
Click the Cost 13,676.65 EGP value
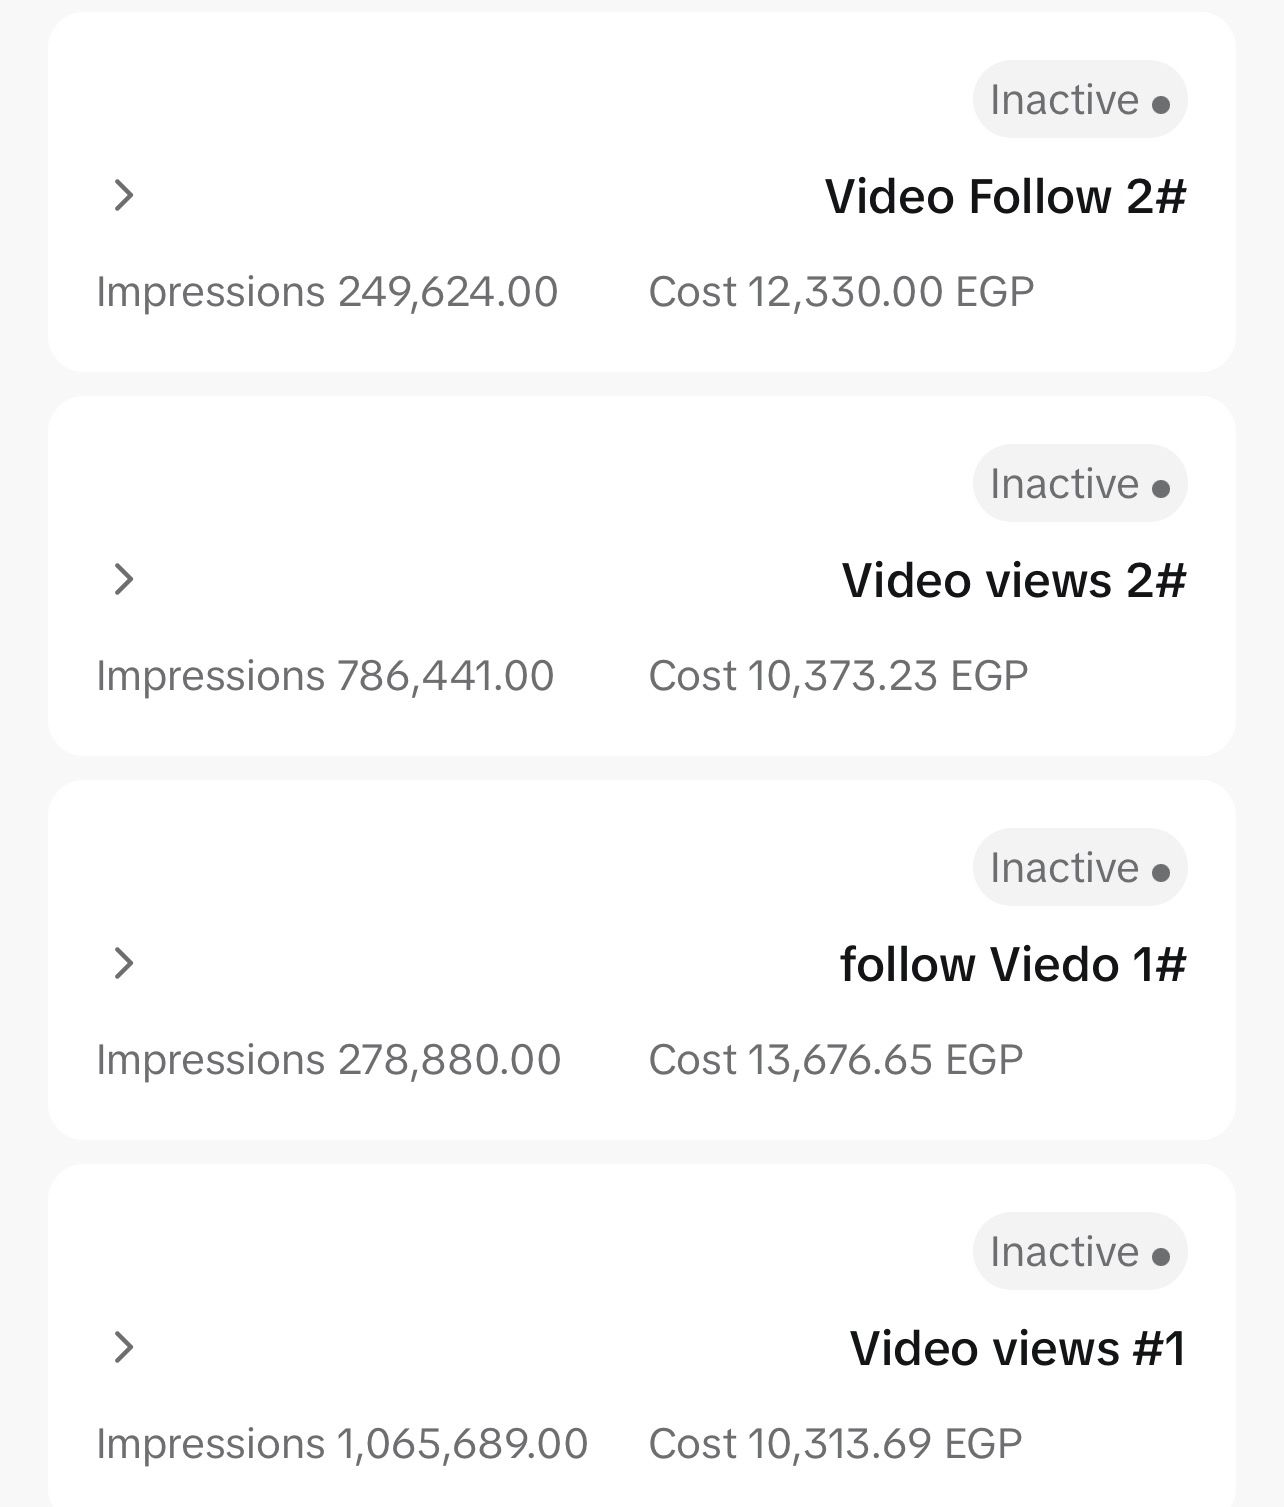coord(836,1060)
